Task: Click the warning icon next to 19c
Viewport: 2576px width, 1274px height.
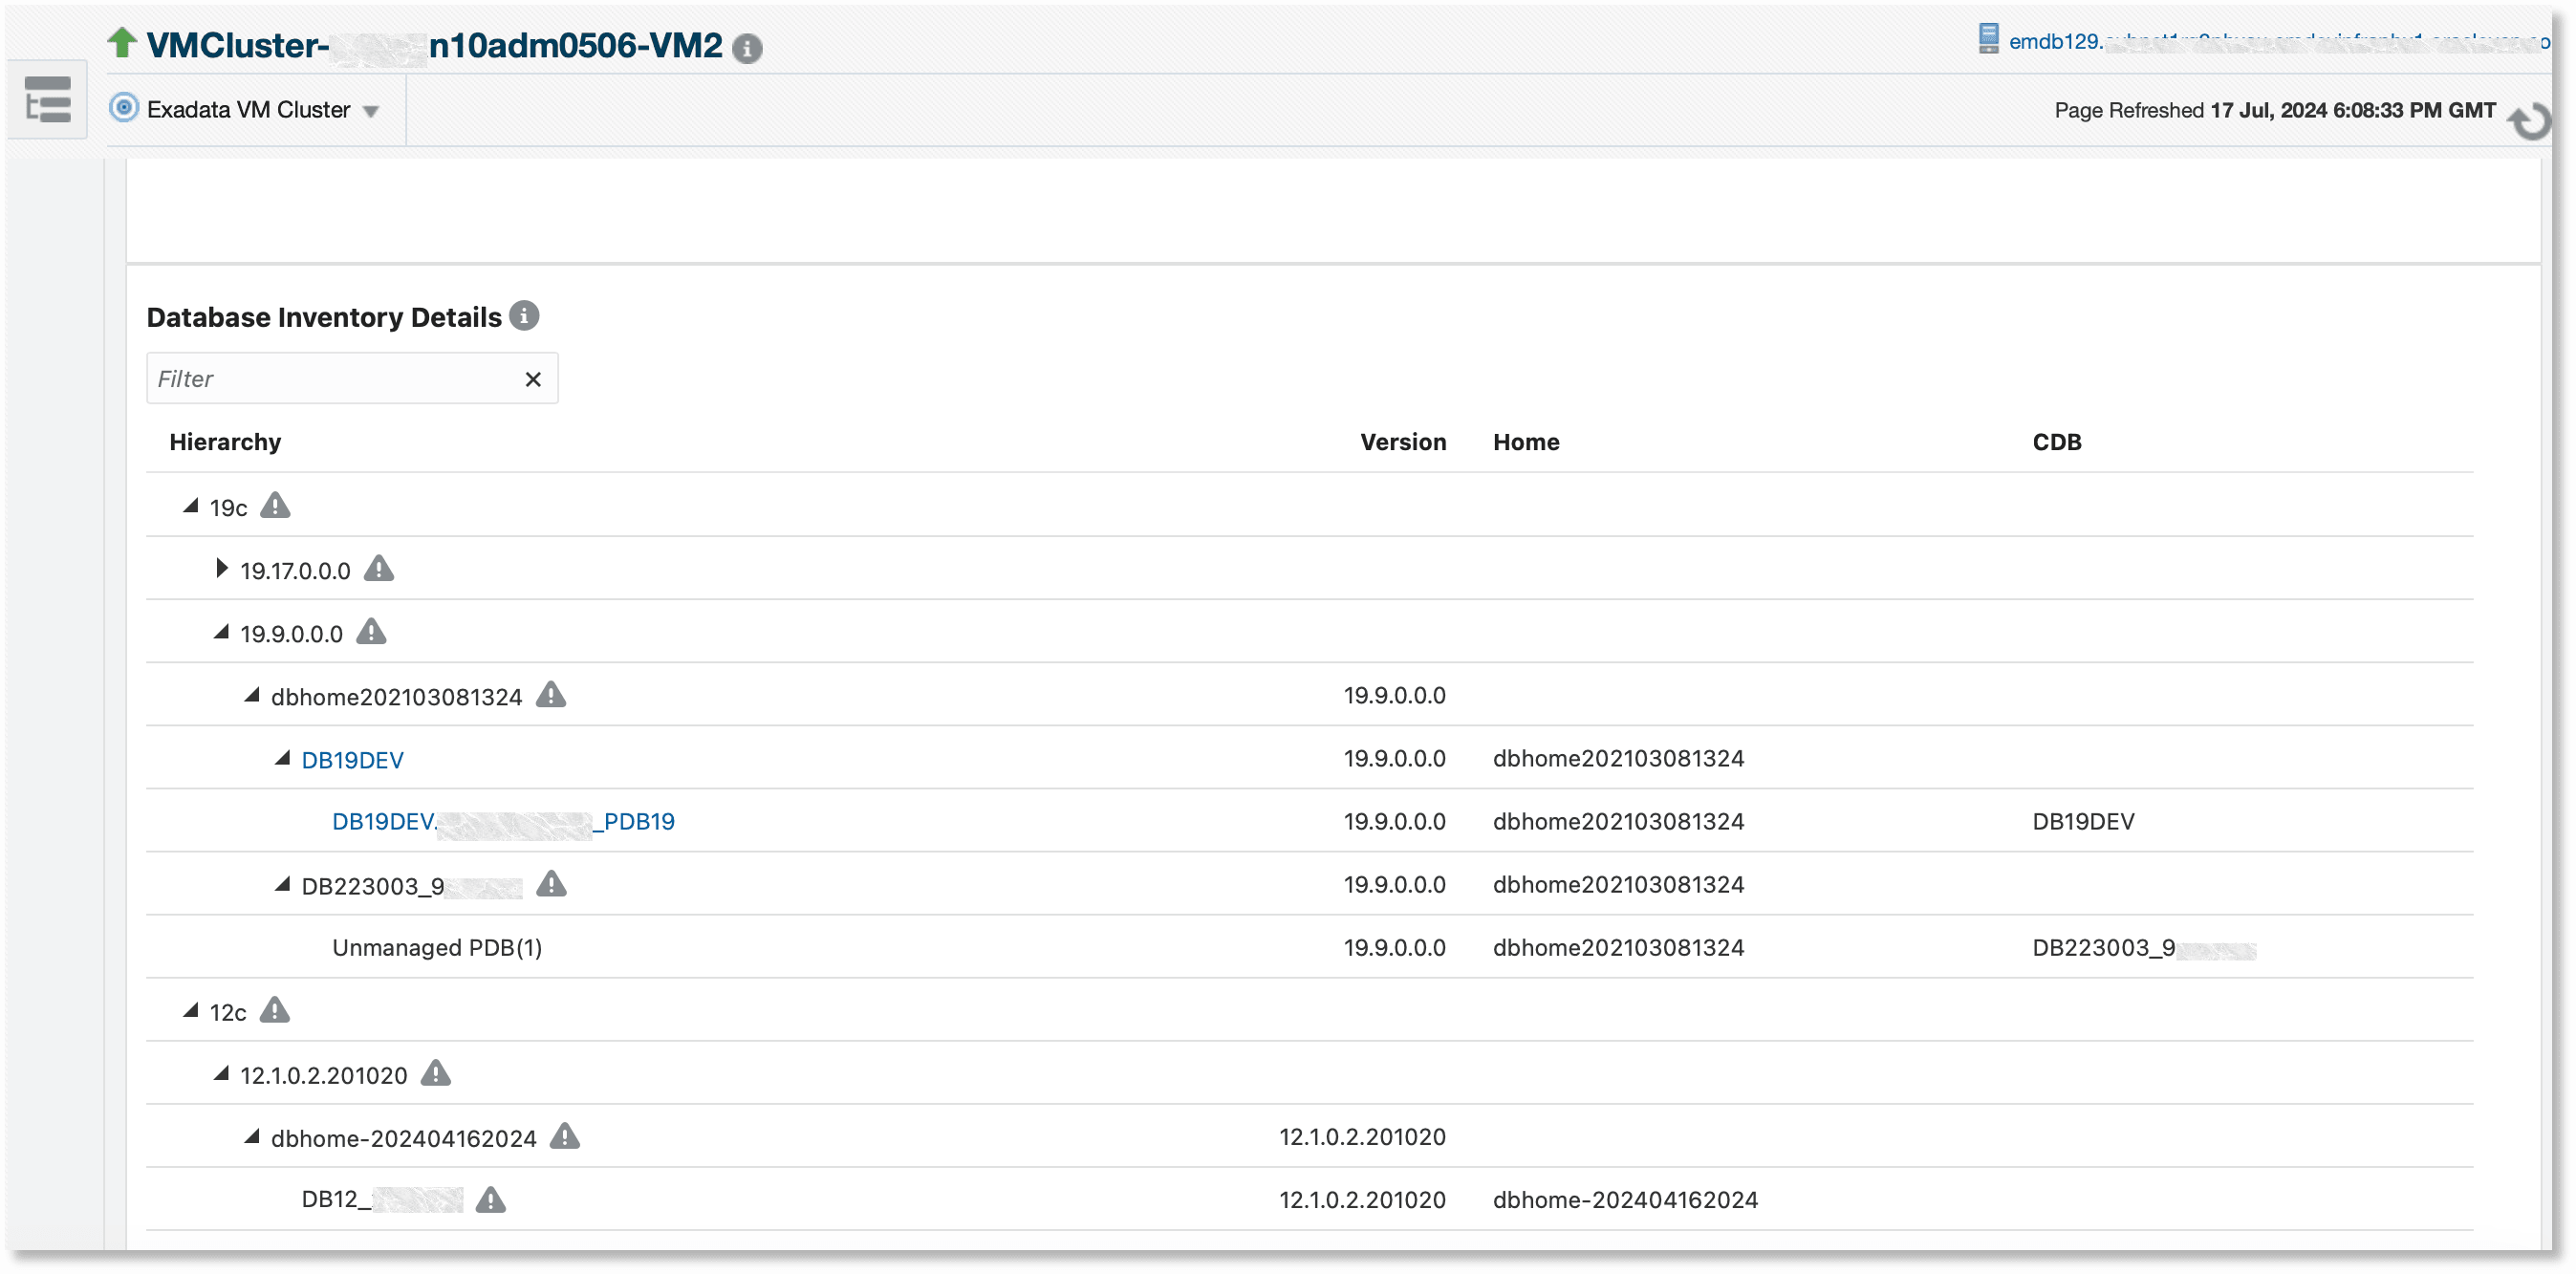Action: click(275, 505)
